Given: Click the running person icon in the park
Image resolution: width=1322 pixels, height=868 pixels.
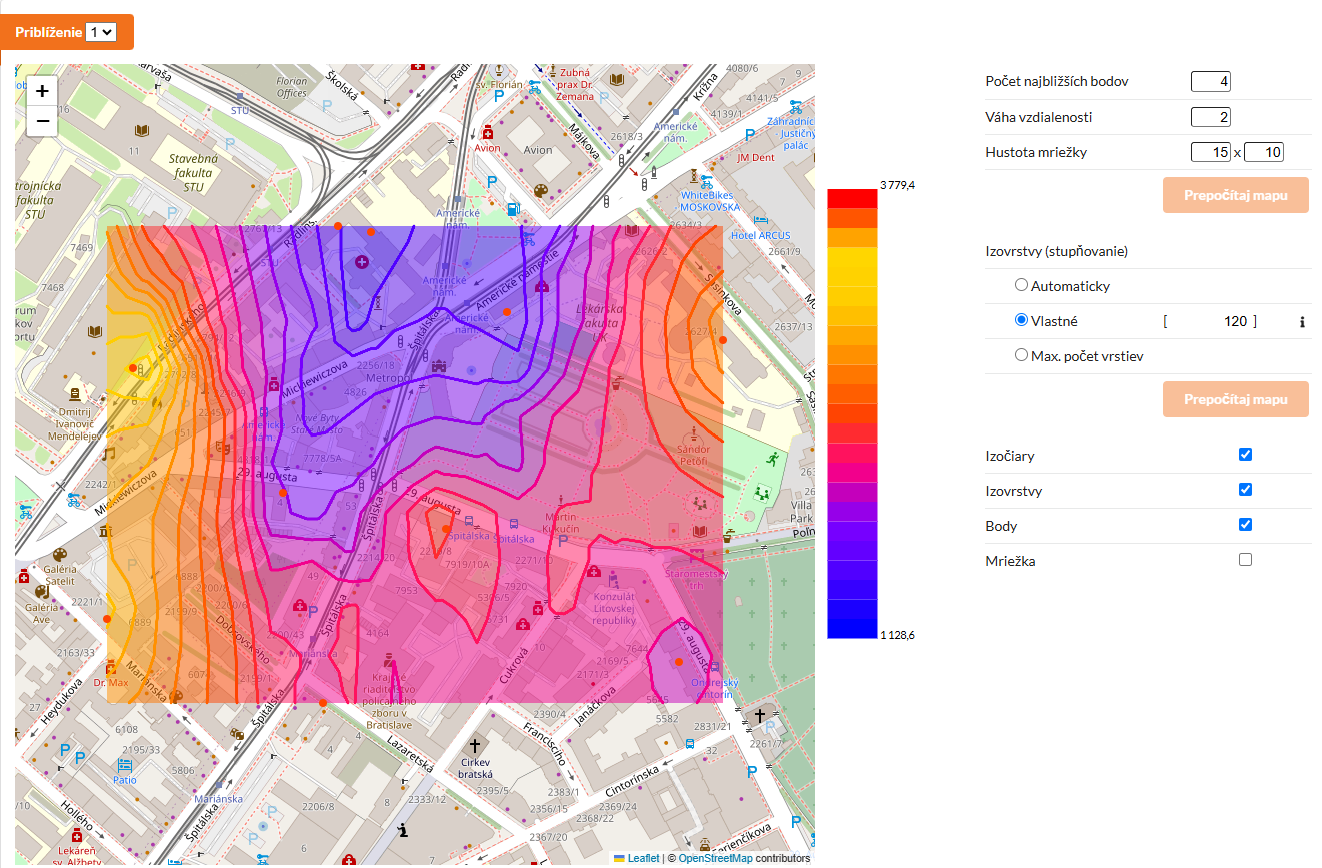Looking at the screenshot, I should pos(773,459).
